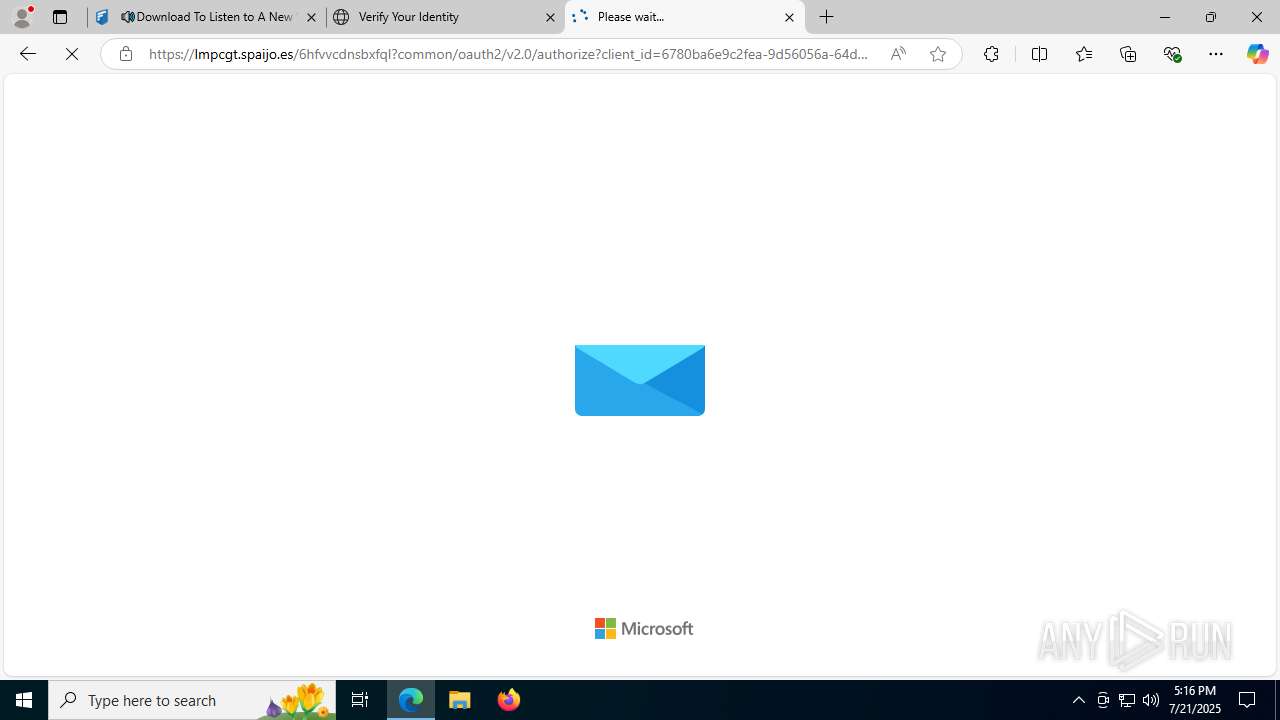The height and width of the screenshot is (720, 1280).
Task: Launch Firefox from the taskbar
Action: pyautogui.click(x=508, y=700)
